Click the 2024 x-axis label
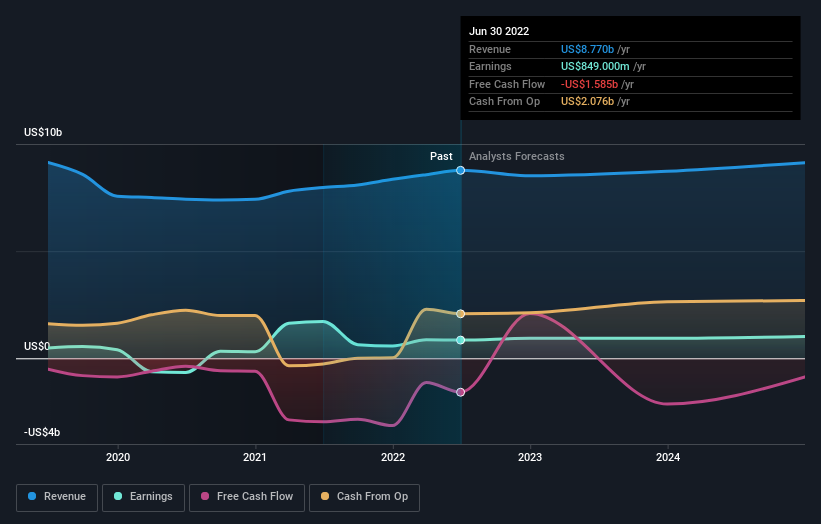 coord(668,457)
